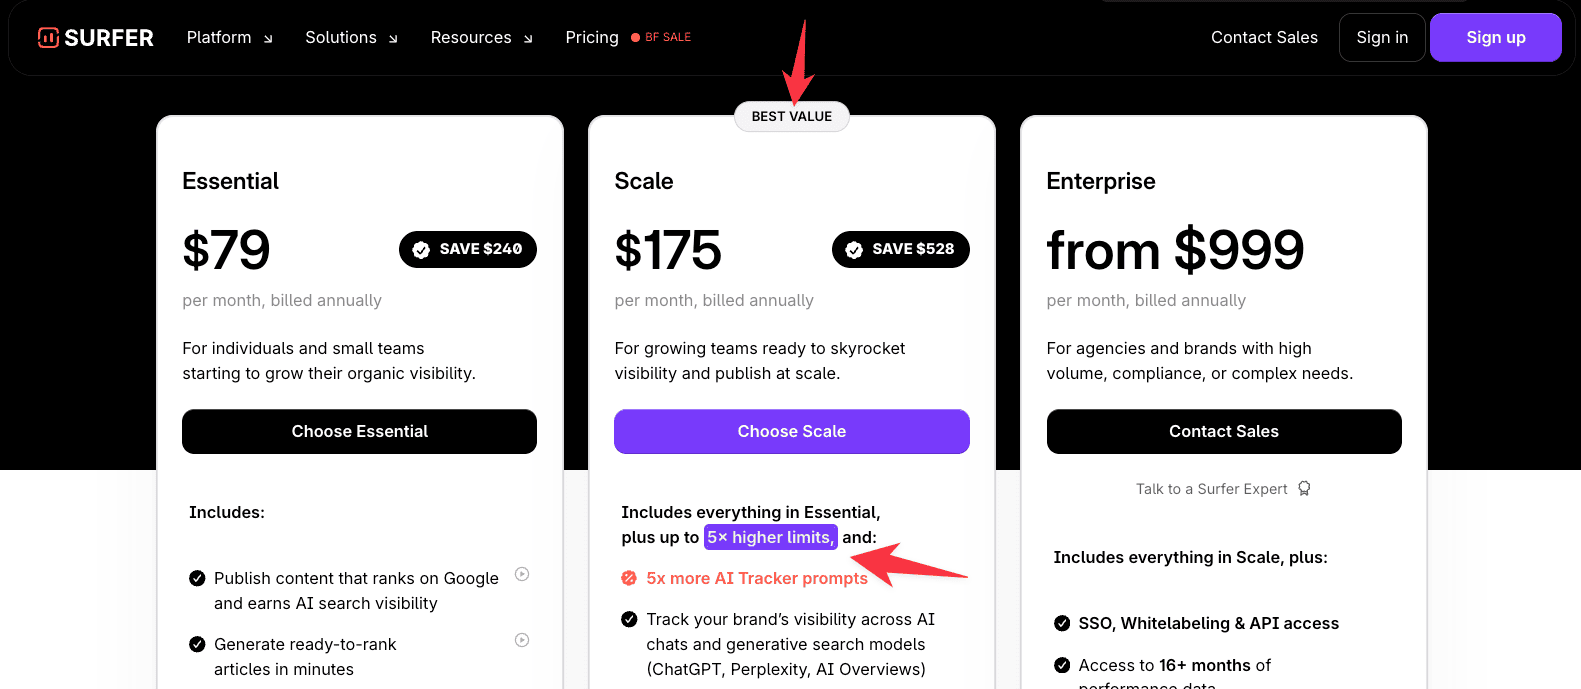Click the award icon beside "Talk to a Surfer Expert"

[1304, 488]
